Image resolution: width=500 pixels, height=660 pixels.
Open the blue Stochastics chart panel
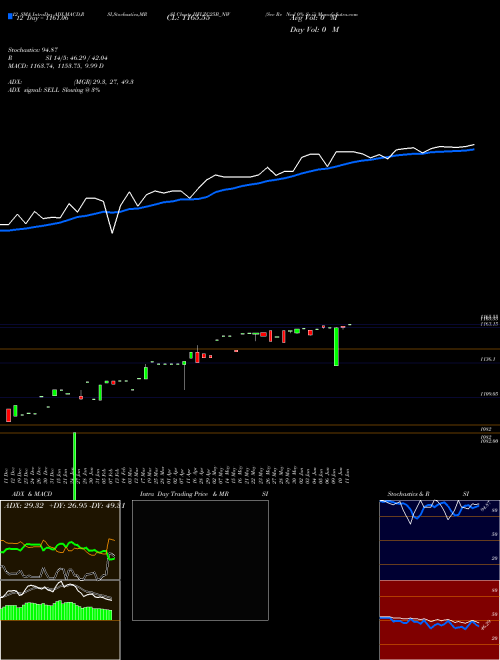(x=439, y=540)
